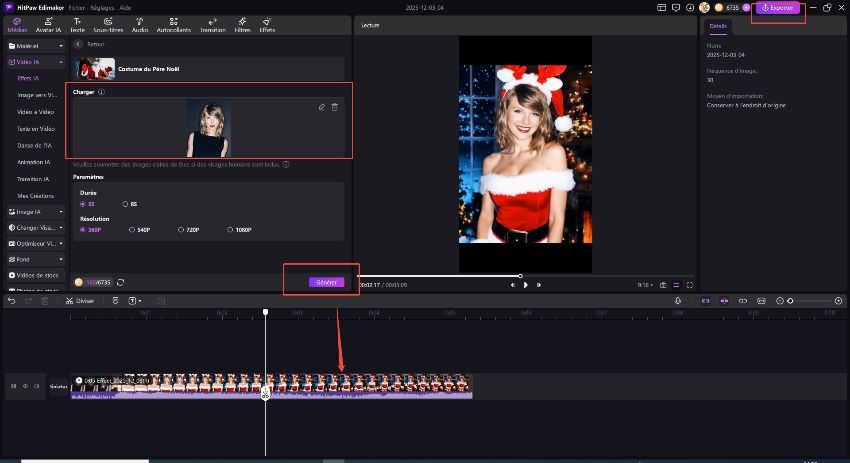Select the Texte tool

click(x=78, y=25)
